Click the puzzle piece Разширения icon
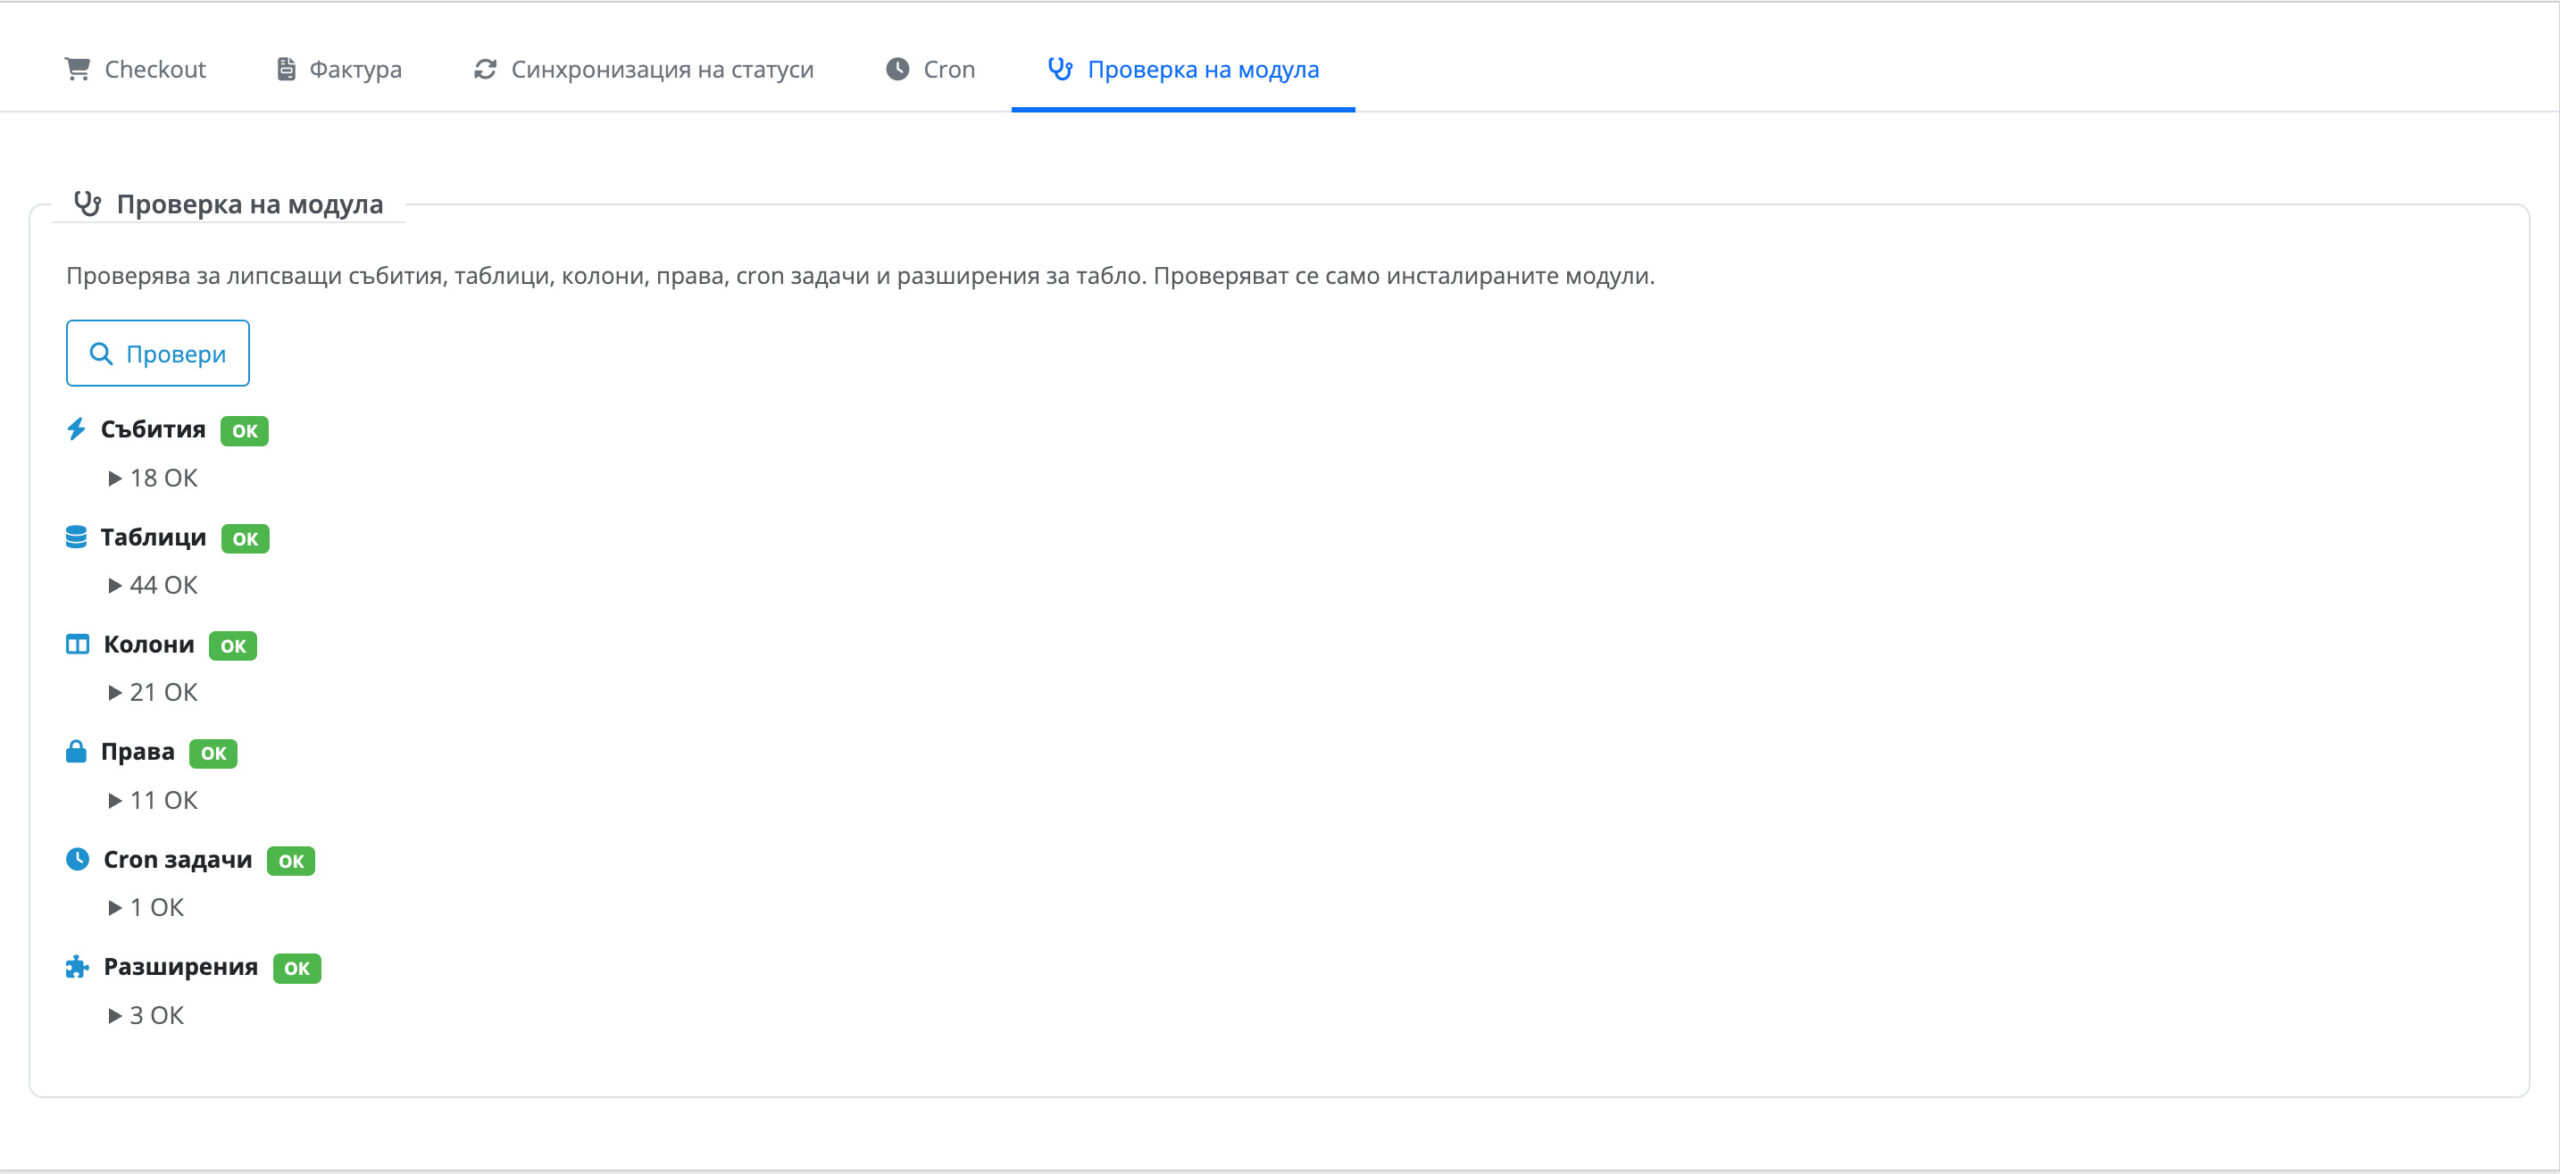 (77, 967)
